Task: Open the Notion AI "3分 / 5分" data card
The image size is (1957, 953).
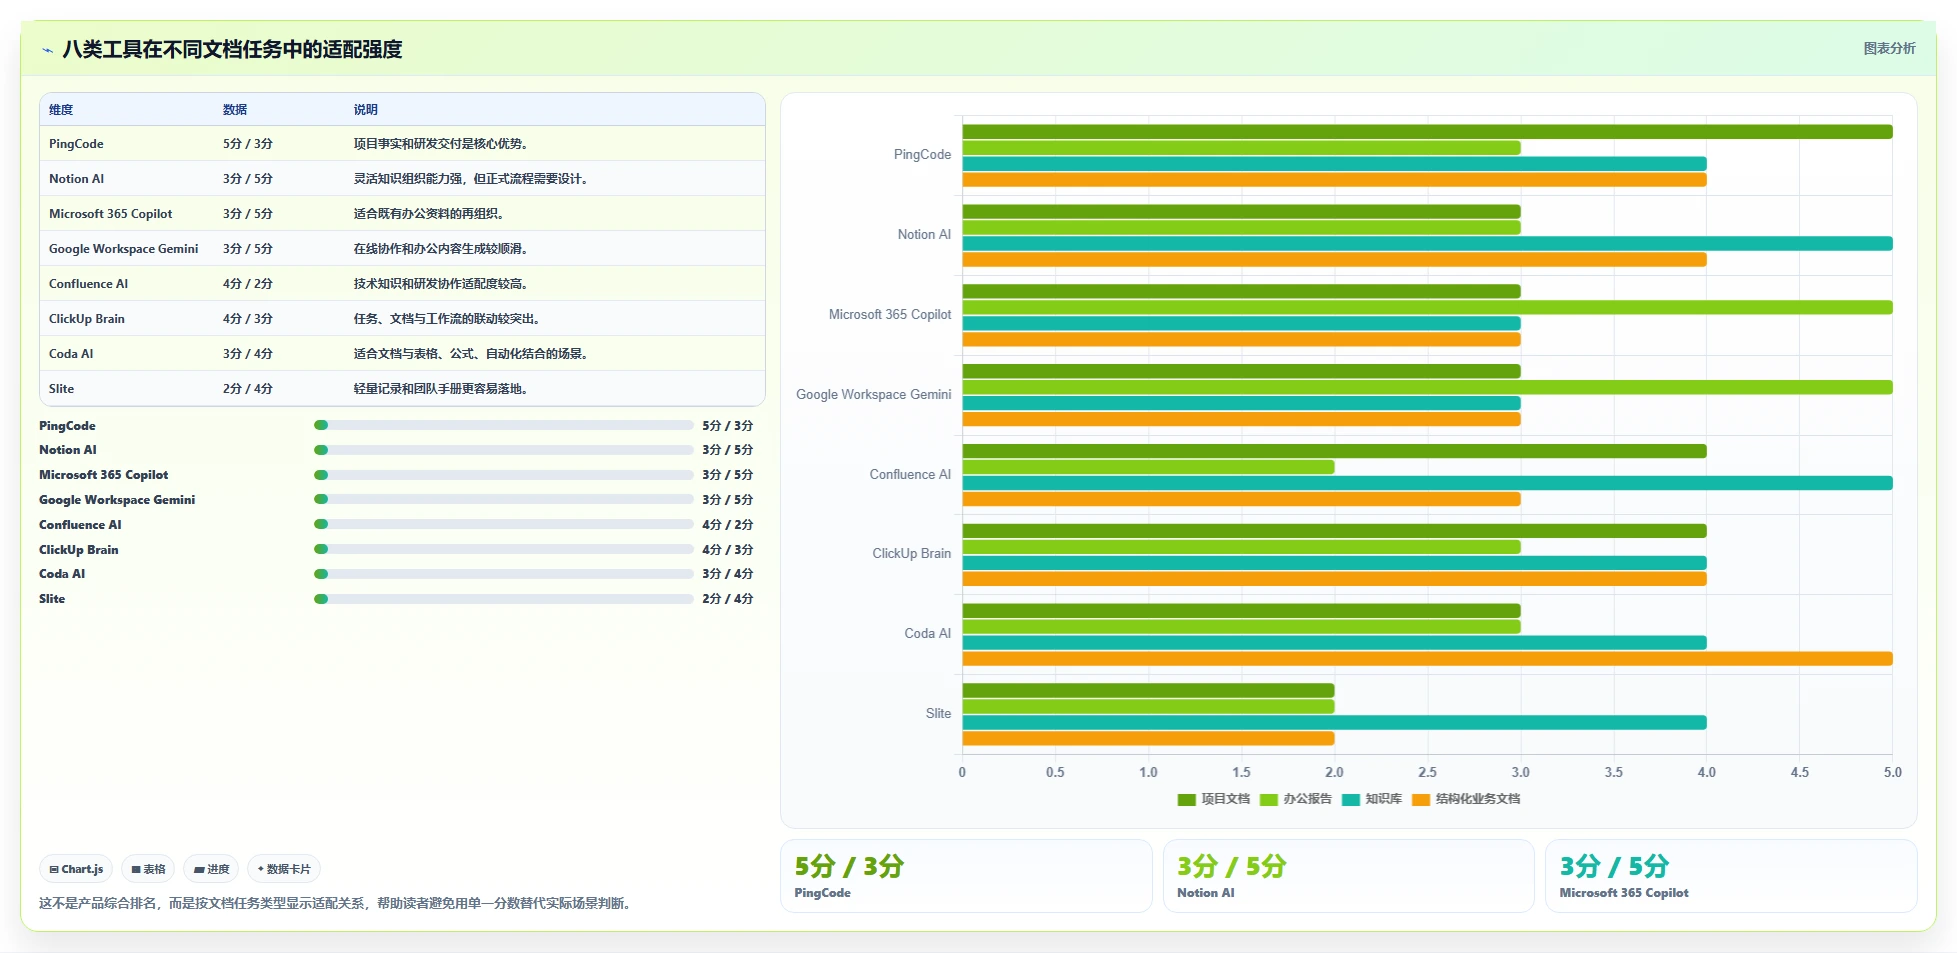Action: click(1348, 876)
